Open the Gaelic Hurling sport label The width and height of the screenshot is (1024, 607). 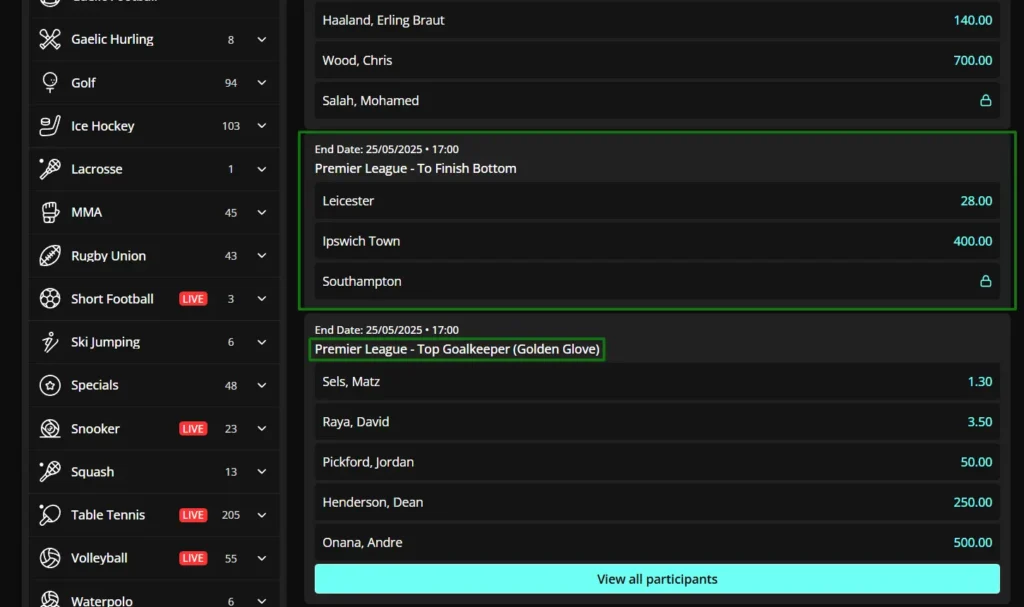(112, 39)
